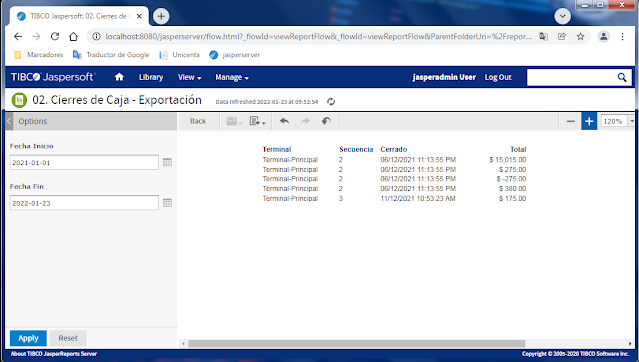Click the Cerrado column header
This screenshot has width=639, height=362.
pos(394,149)
